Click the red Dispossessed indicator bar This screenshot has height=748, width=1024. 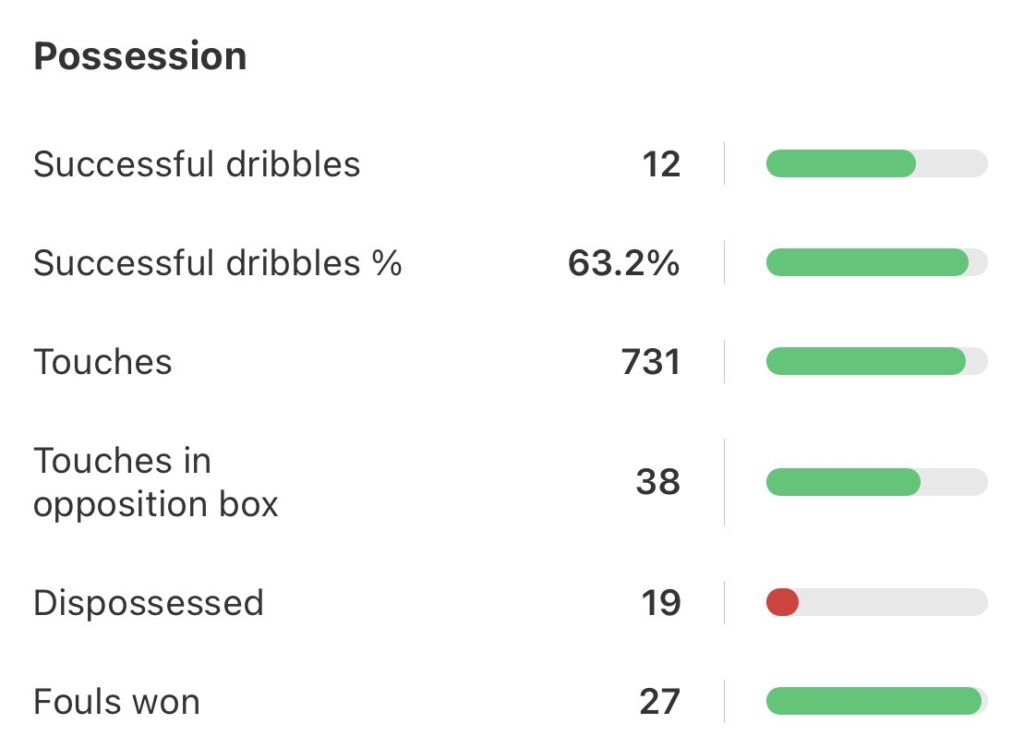point(782,603)
